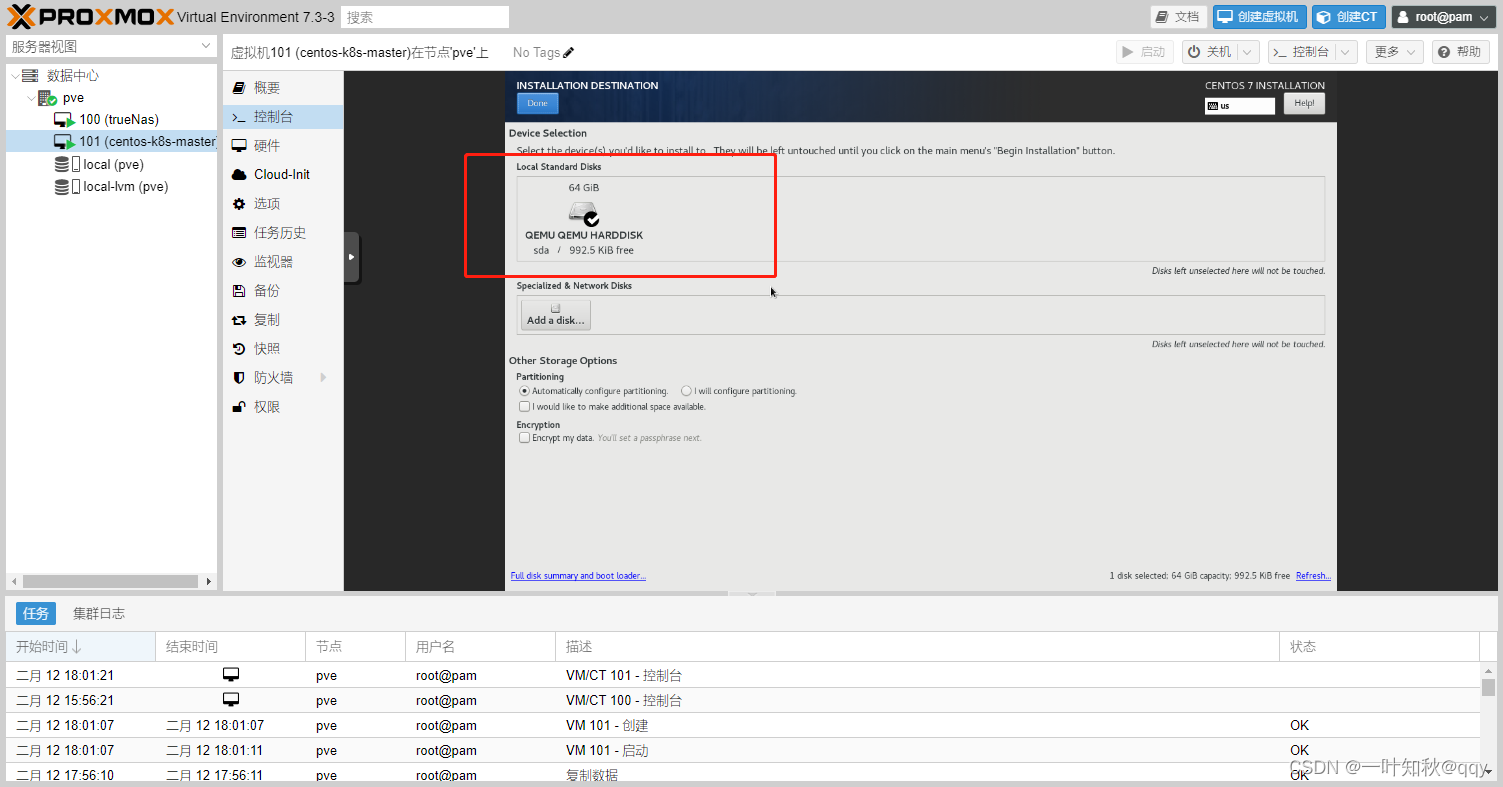Screen dimensions: 1503x787
Task: Click the 控制台 console toolbar button
Action: (1301, 52)
